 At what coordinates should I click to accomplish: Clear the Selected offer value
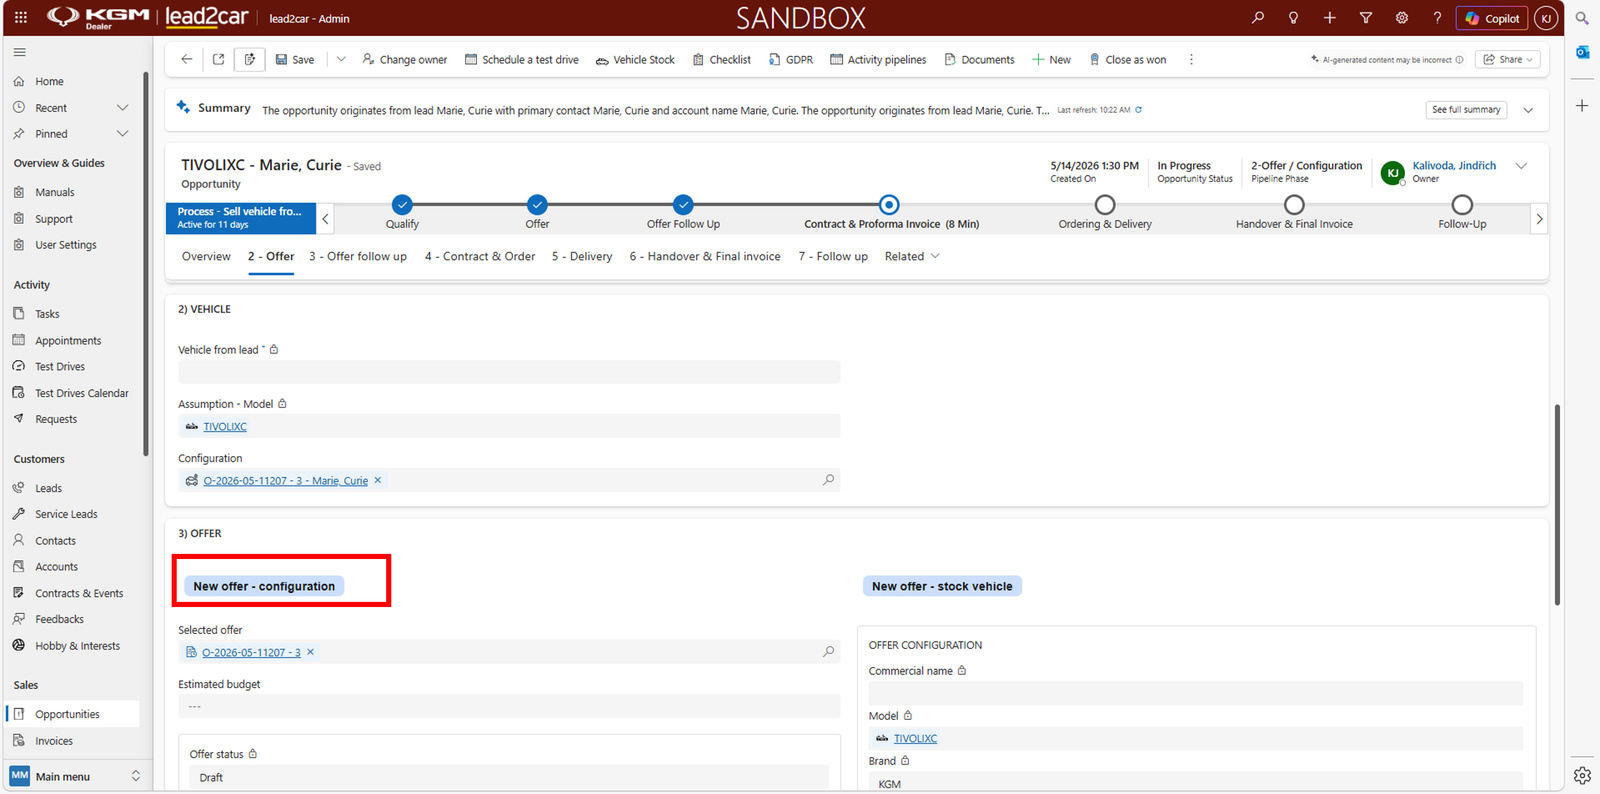[x=311, y=652]
